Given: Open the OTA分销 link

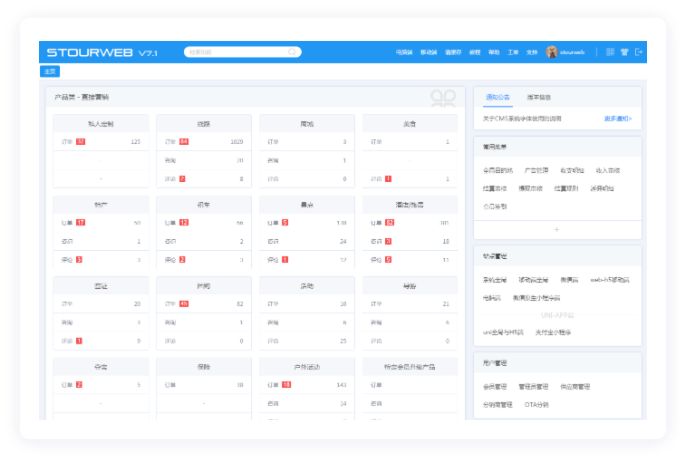Looking at the screenshot, I should [537, 405].
